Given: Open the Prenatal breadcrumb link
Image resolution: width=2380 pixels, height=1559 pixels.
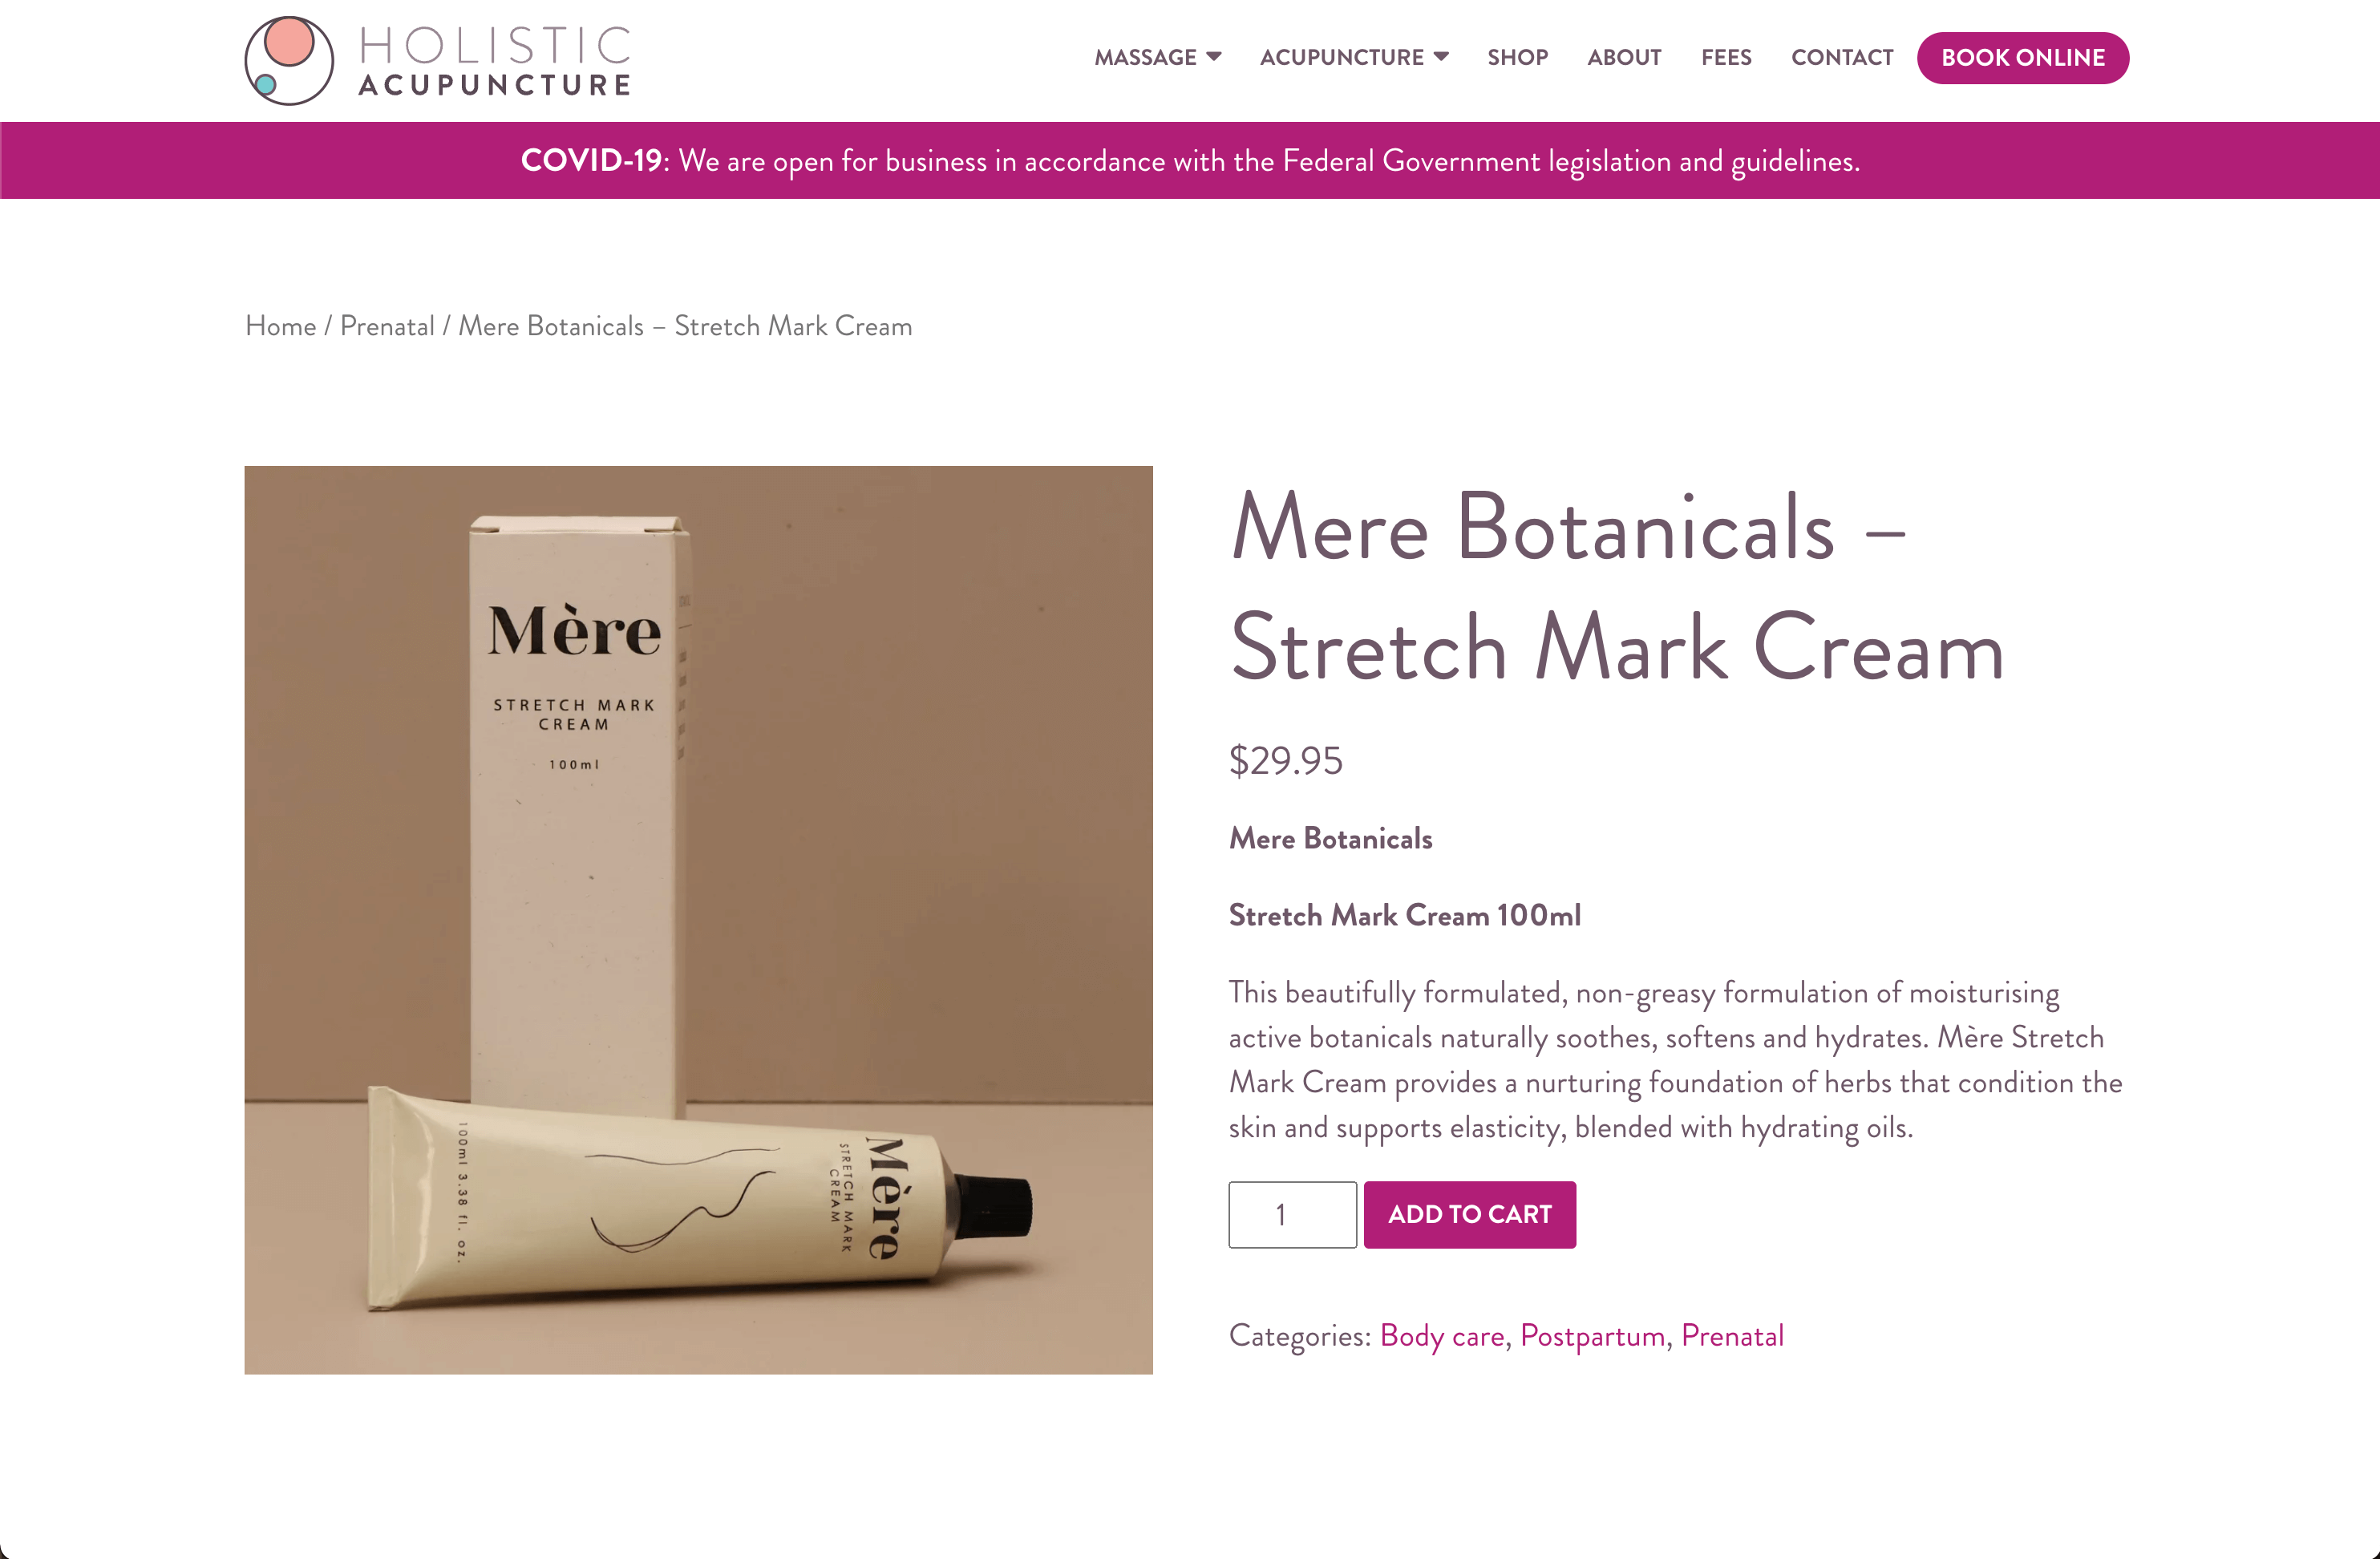Looking at the screenshot, I should coord(387,326).
